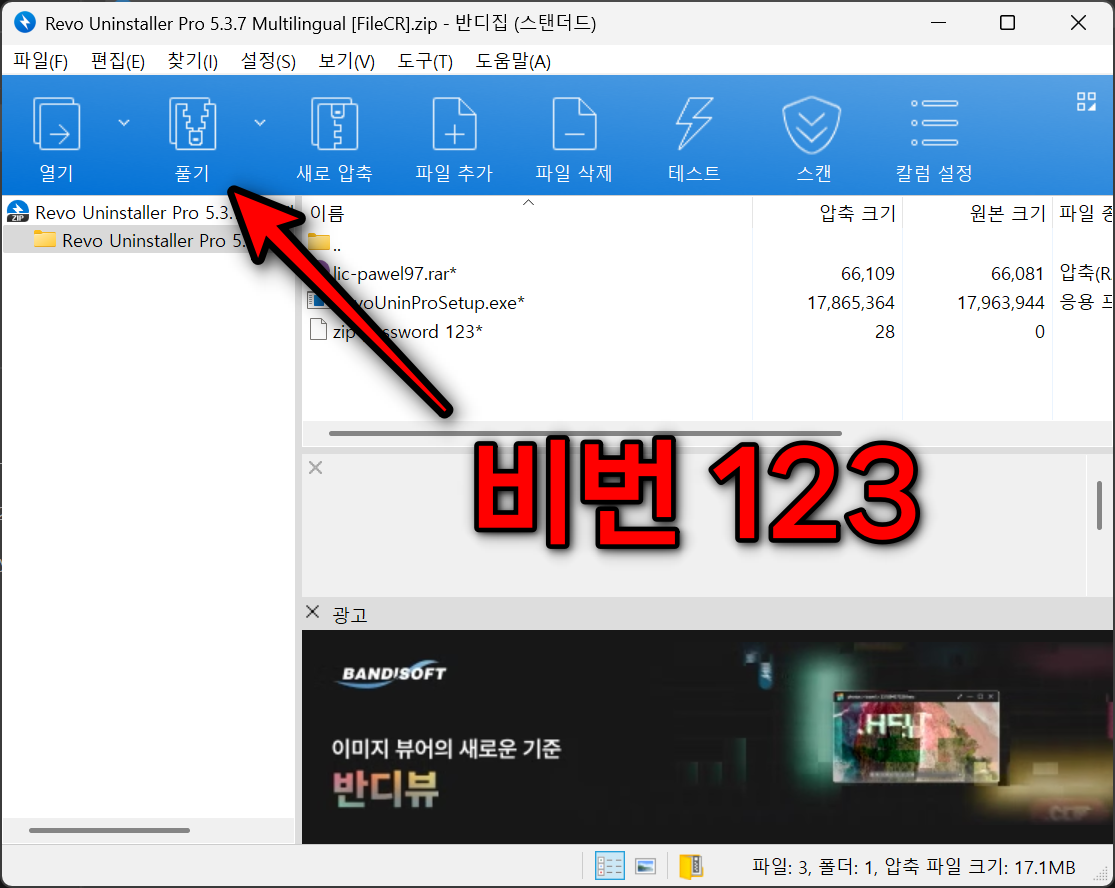Minimize the Bandizip window

939,23
